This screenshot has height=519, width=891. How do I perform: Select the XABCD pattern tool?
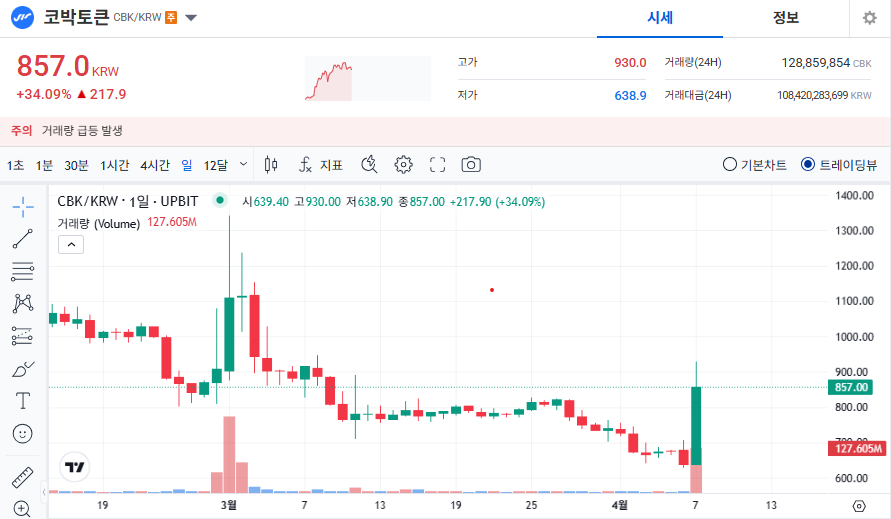(23, 304)
